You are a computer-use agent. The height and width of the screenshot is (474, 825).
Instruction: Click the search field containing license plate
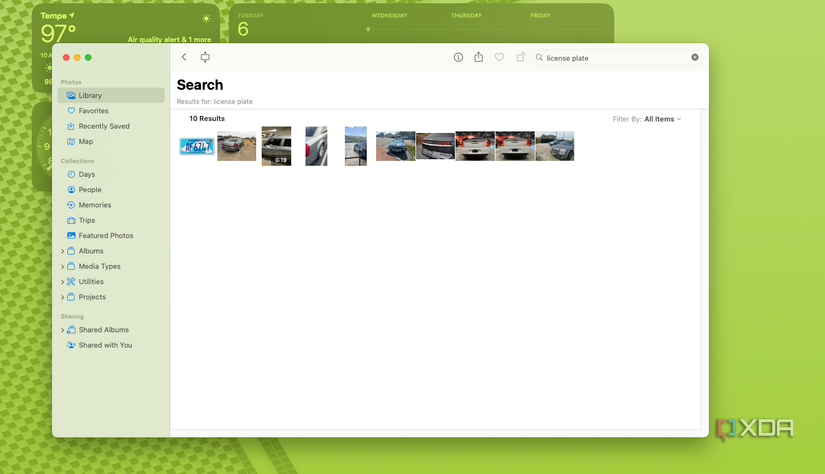pyautogui.click(x=617, y=57)
